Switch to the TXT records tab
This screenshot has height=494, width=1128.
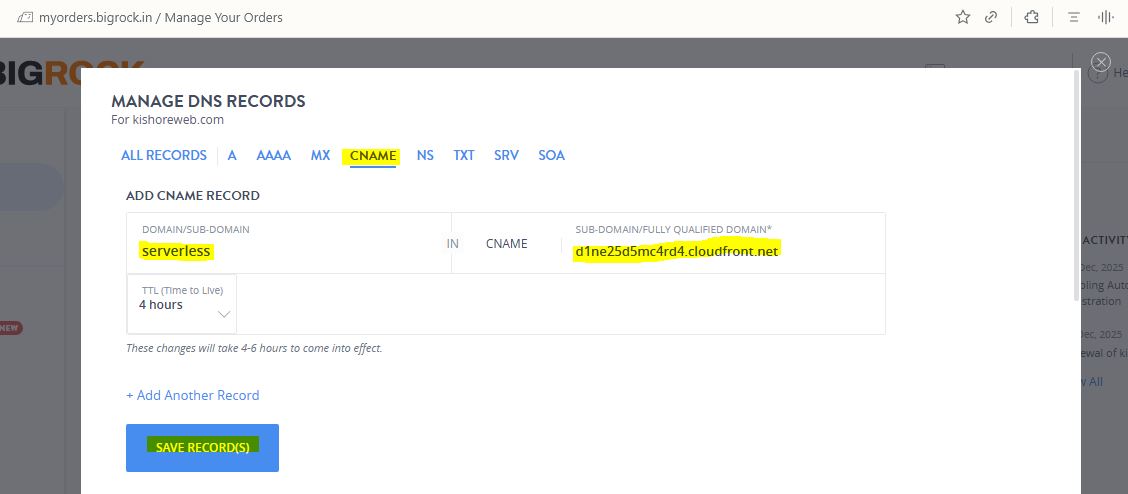pyautogui.click(x=464, y=155)
